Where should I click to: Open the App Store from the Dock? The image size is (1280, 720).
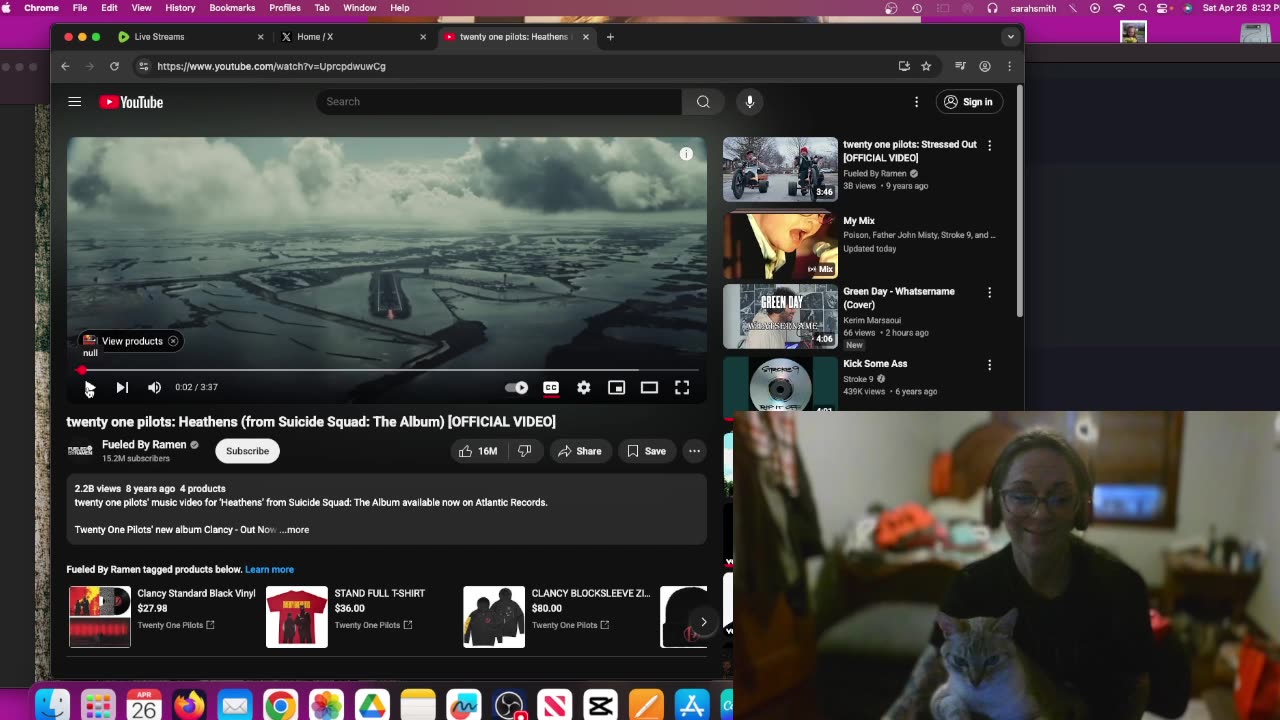[x=692, y=706]
